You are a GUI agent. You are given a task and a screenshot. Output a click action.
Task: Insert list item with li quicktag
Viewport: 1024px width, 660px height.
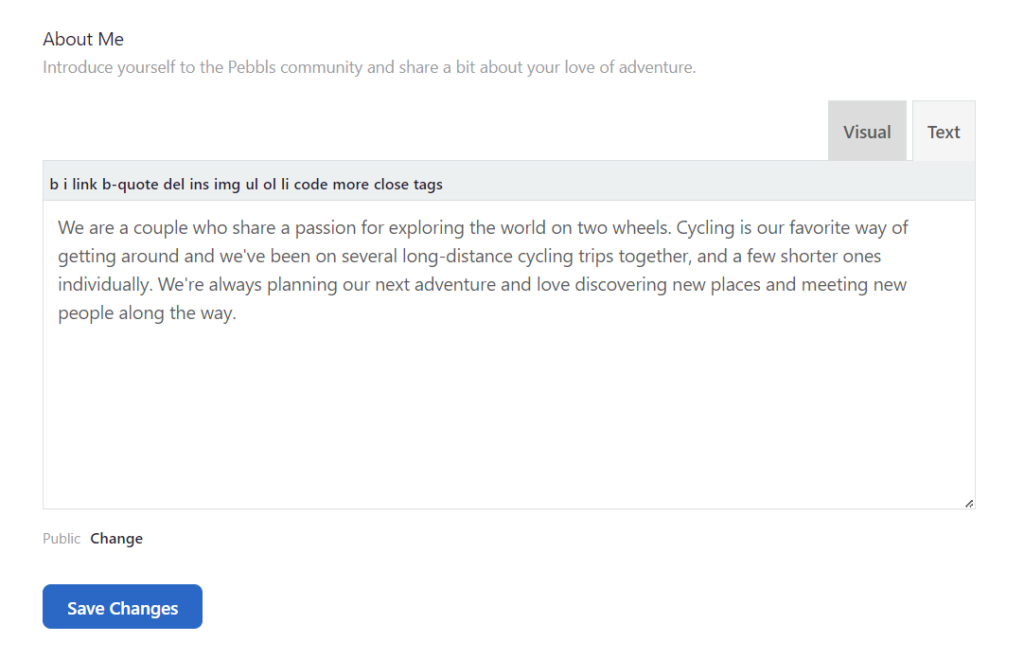285,184
